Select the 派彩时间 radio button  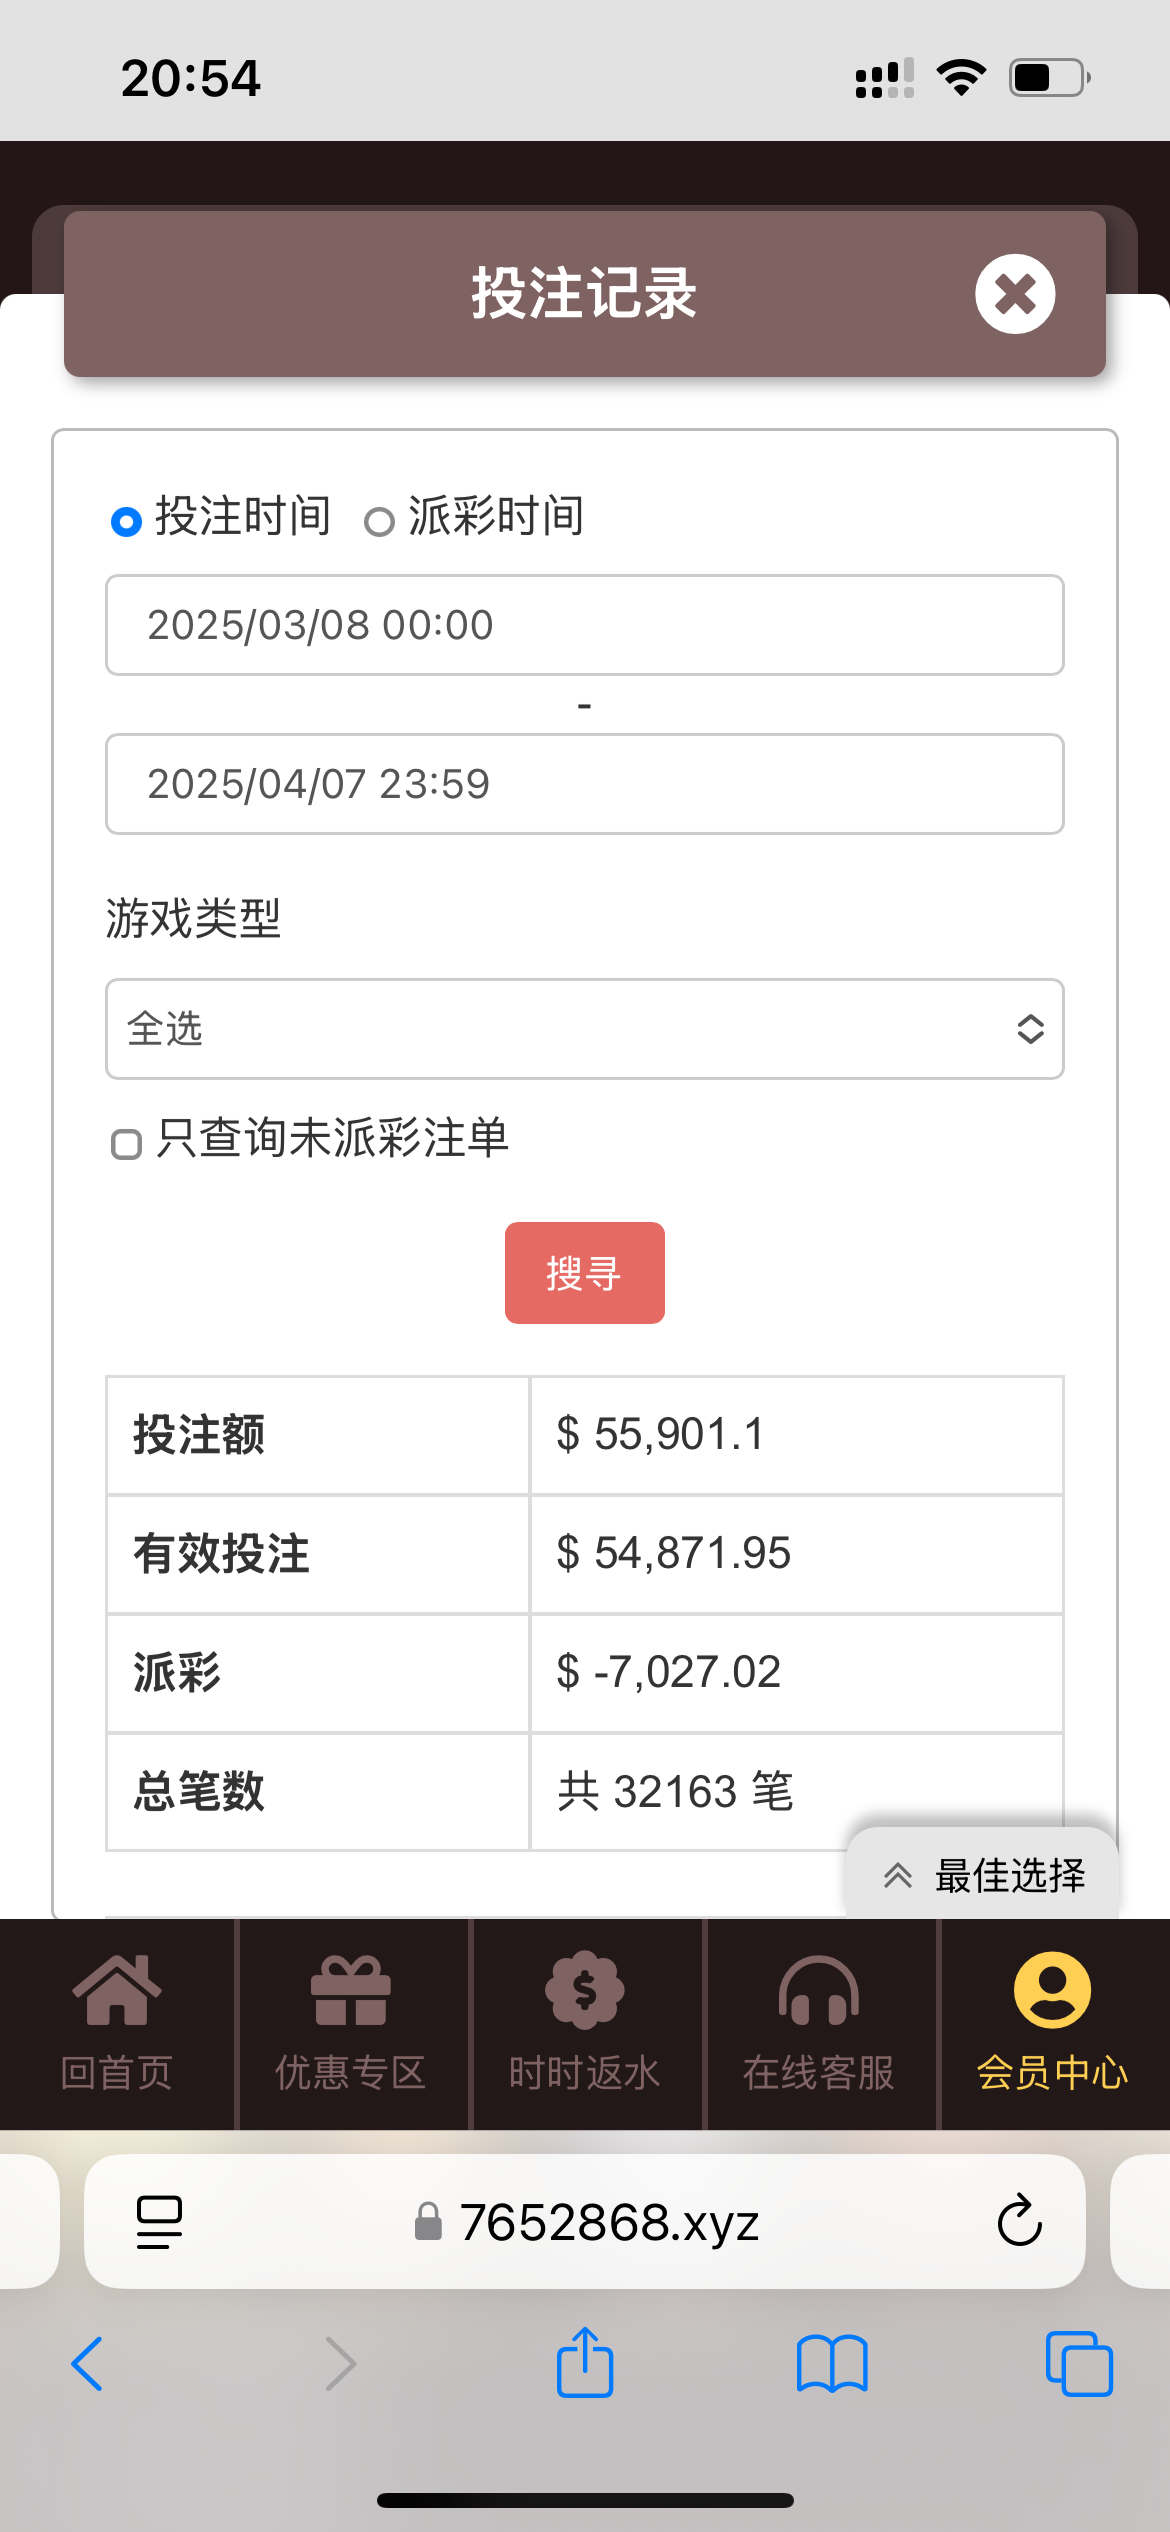(379, 521)
